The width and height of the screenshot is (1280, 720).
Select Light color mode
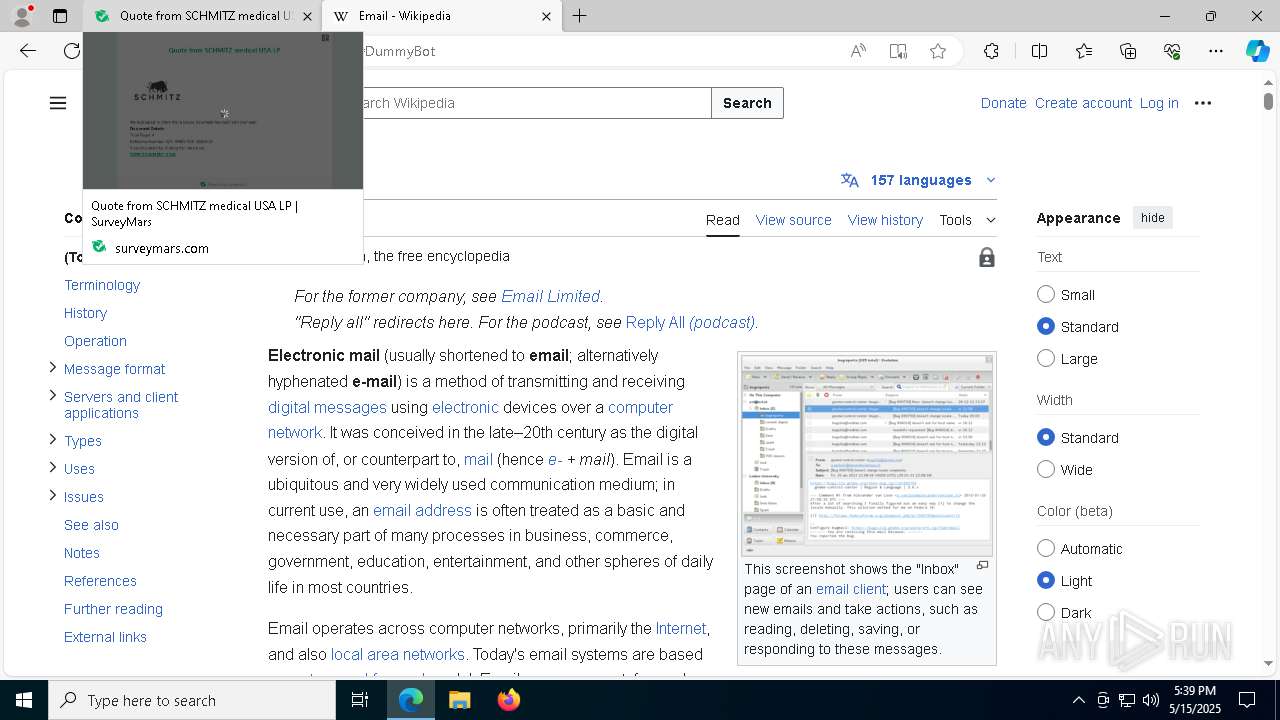pos(1046,580)
